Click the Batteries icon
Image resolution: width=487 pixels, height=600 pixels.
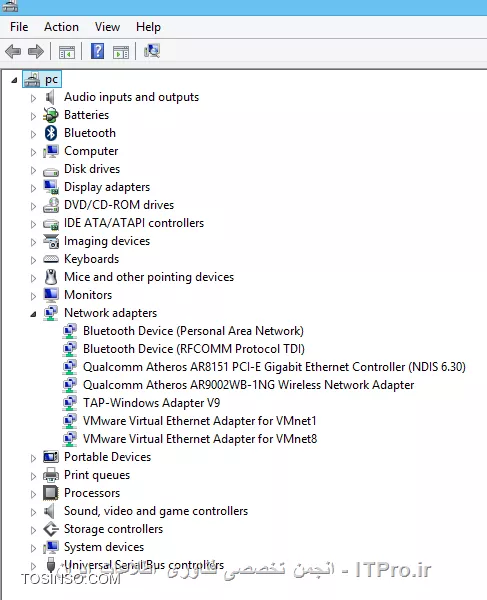[50, 115]
